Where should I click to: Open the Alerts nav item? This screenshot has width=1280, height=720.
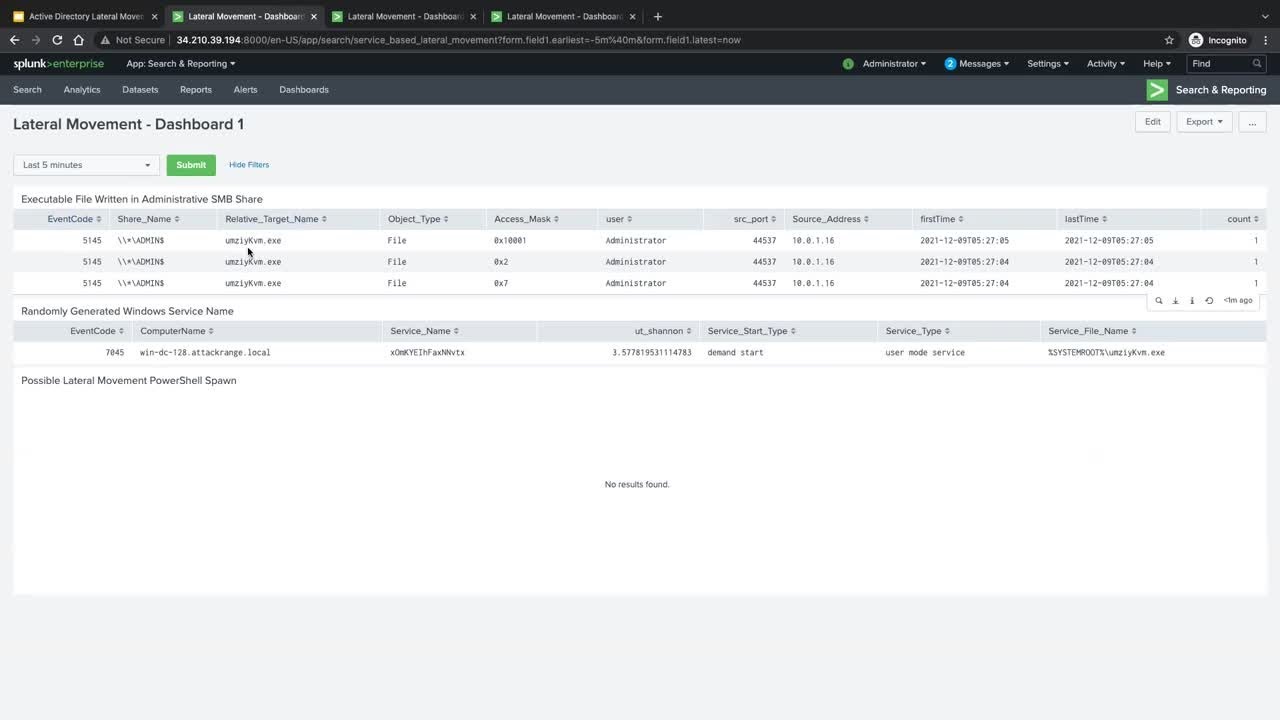(245, 90)
